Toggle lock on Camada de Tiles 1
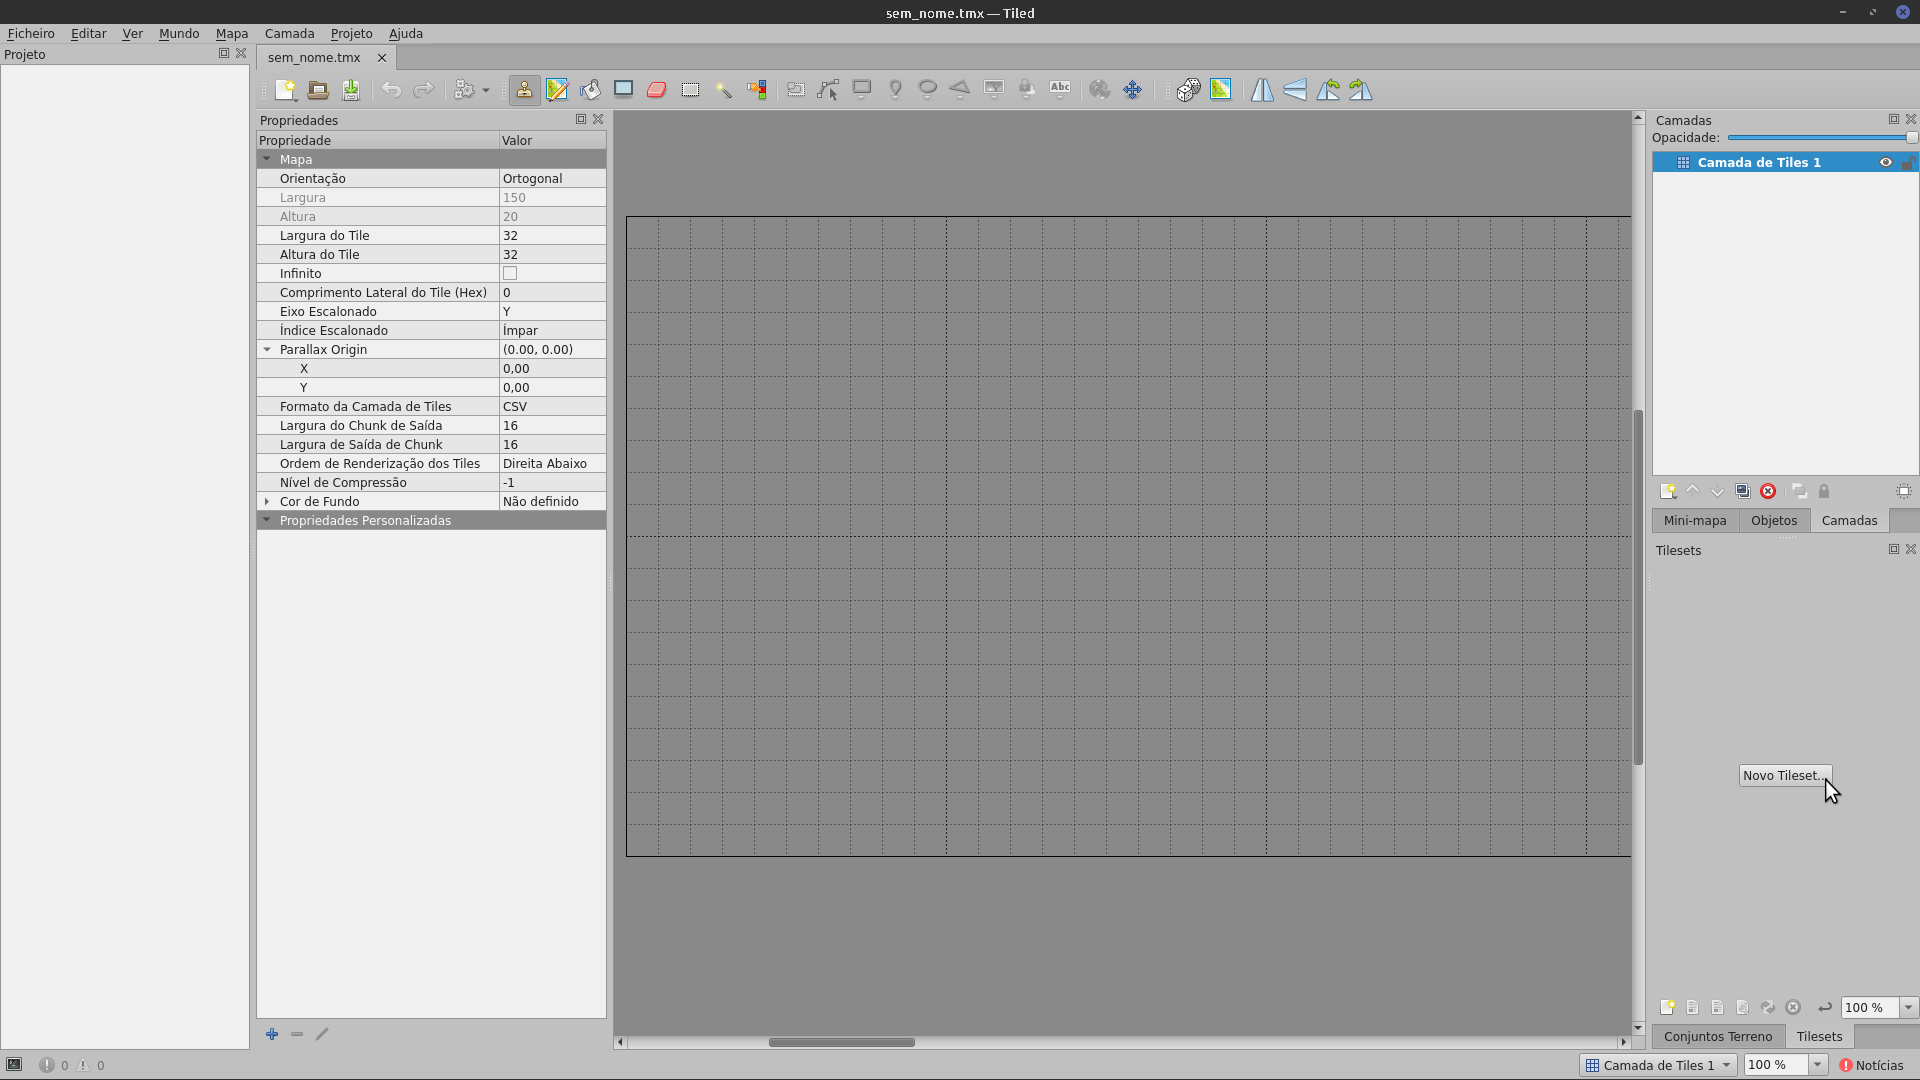This screenshot has width=1920, height=1080. coord(1907,162)
